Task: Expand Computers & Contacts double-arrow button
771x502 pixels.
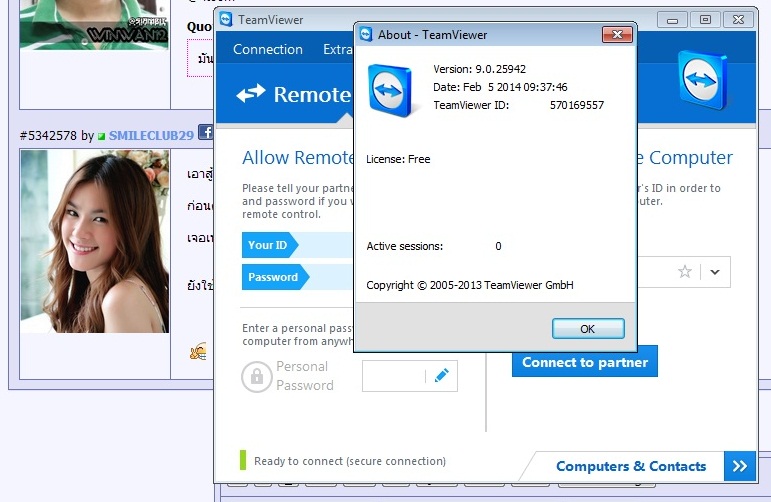Action: point(740,466)
